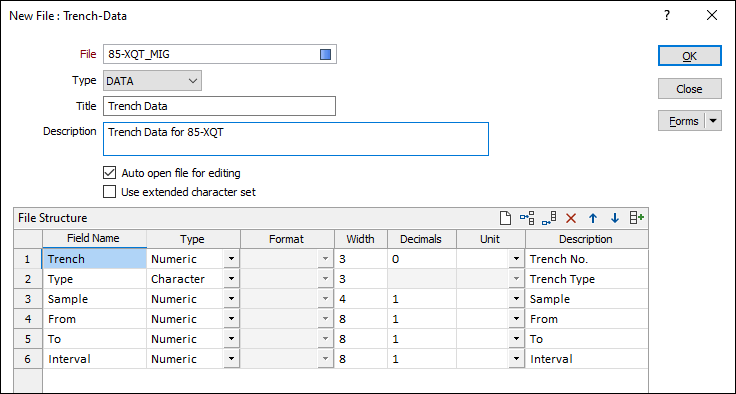
Task: Click the Interval field name cell
Action: coord(94,359)
